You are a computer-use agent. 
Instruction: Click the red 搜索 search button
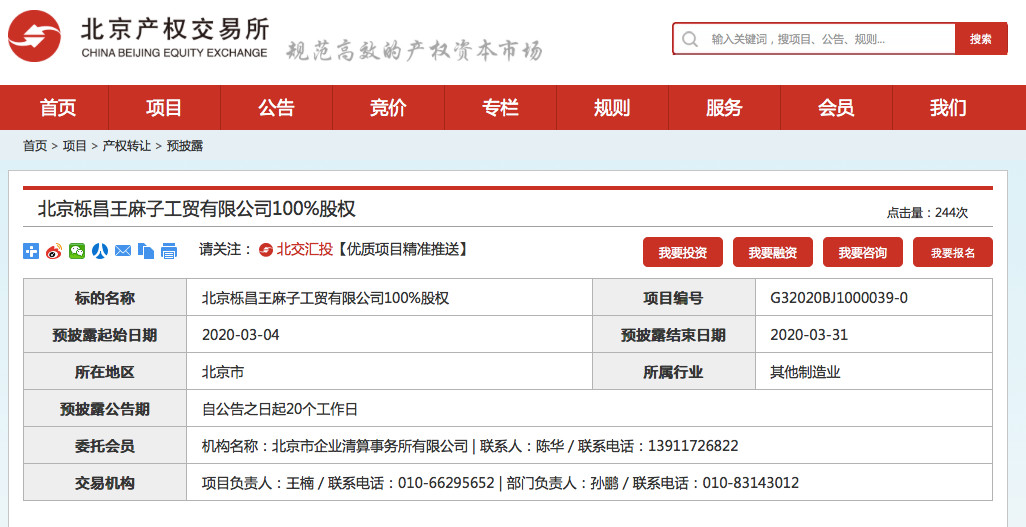(980, 39)
